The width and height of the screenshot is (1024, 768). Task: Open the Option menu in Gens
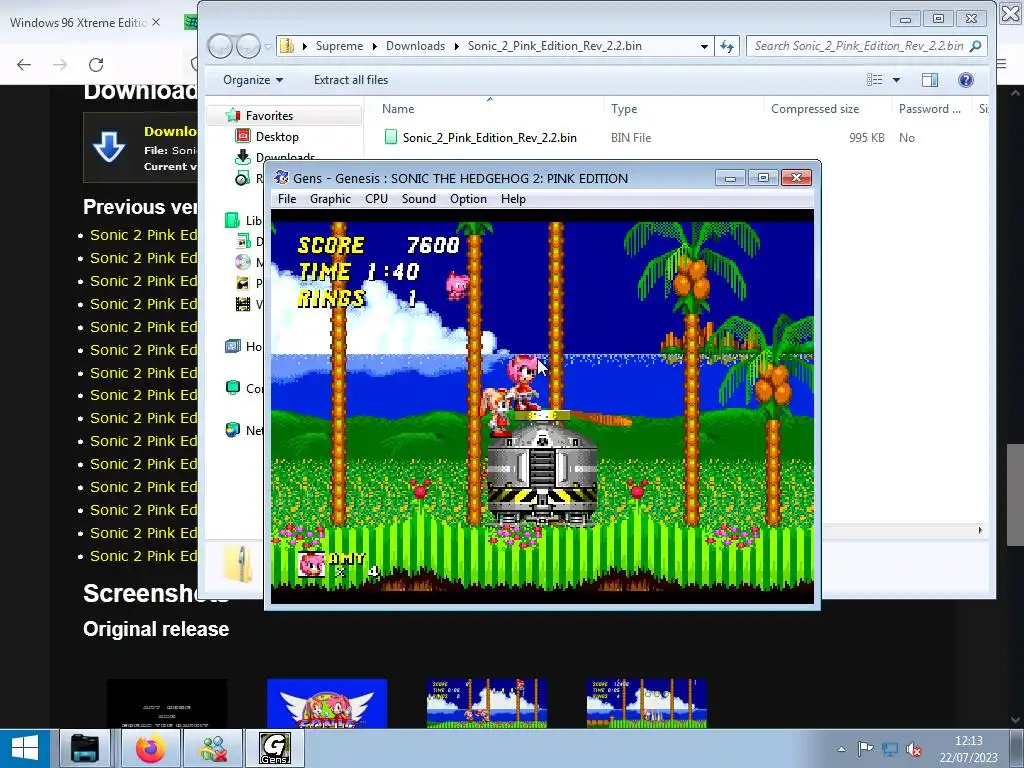(x=468, y=199)
